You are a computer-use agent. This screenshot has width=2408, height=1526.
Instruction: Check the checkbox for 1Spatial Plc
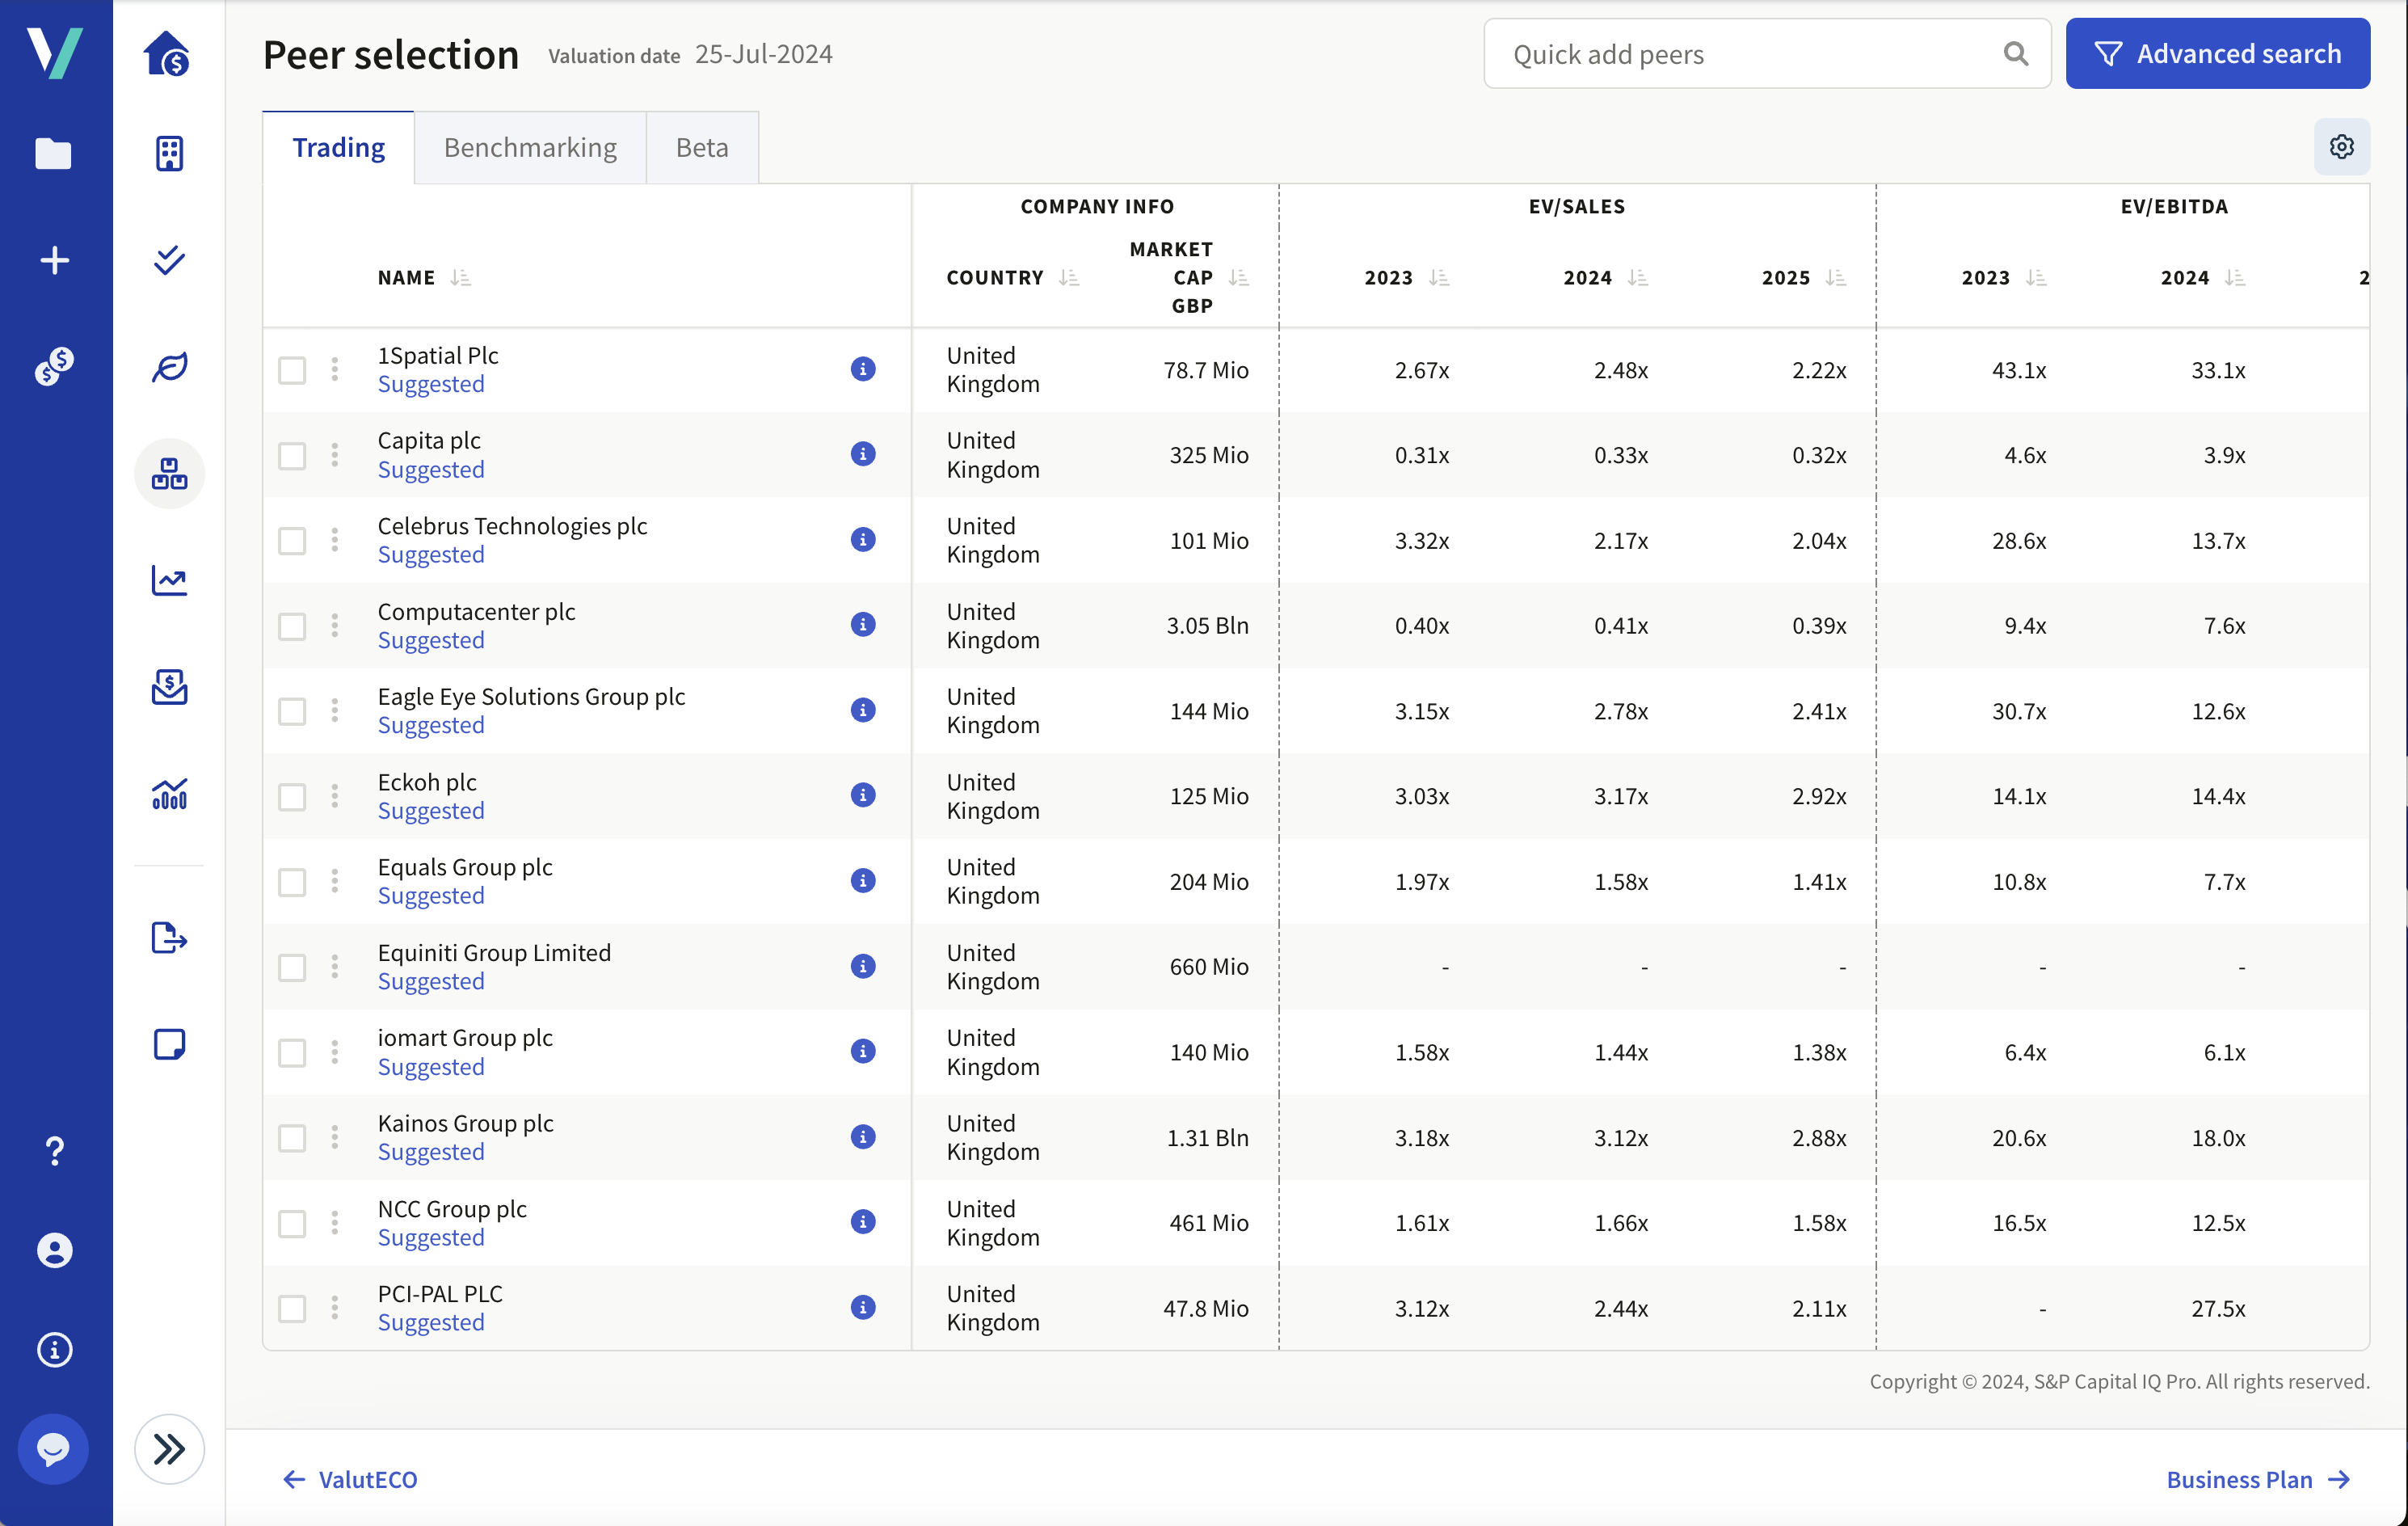[291, 369]
